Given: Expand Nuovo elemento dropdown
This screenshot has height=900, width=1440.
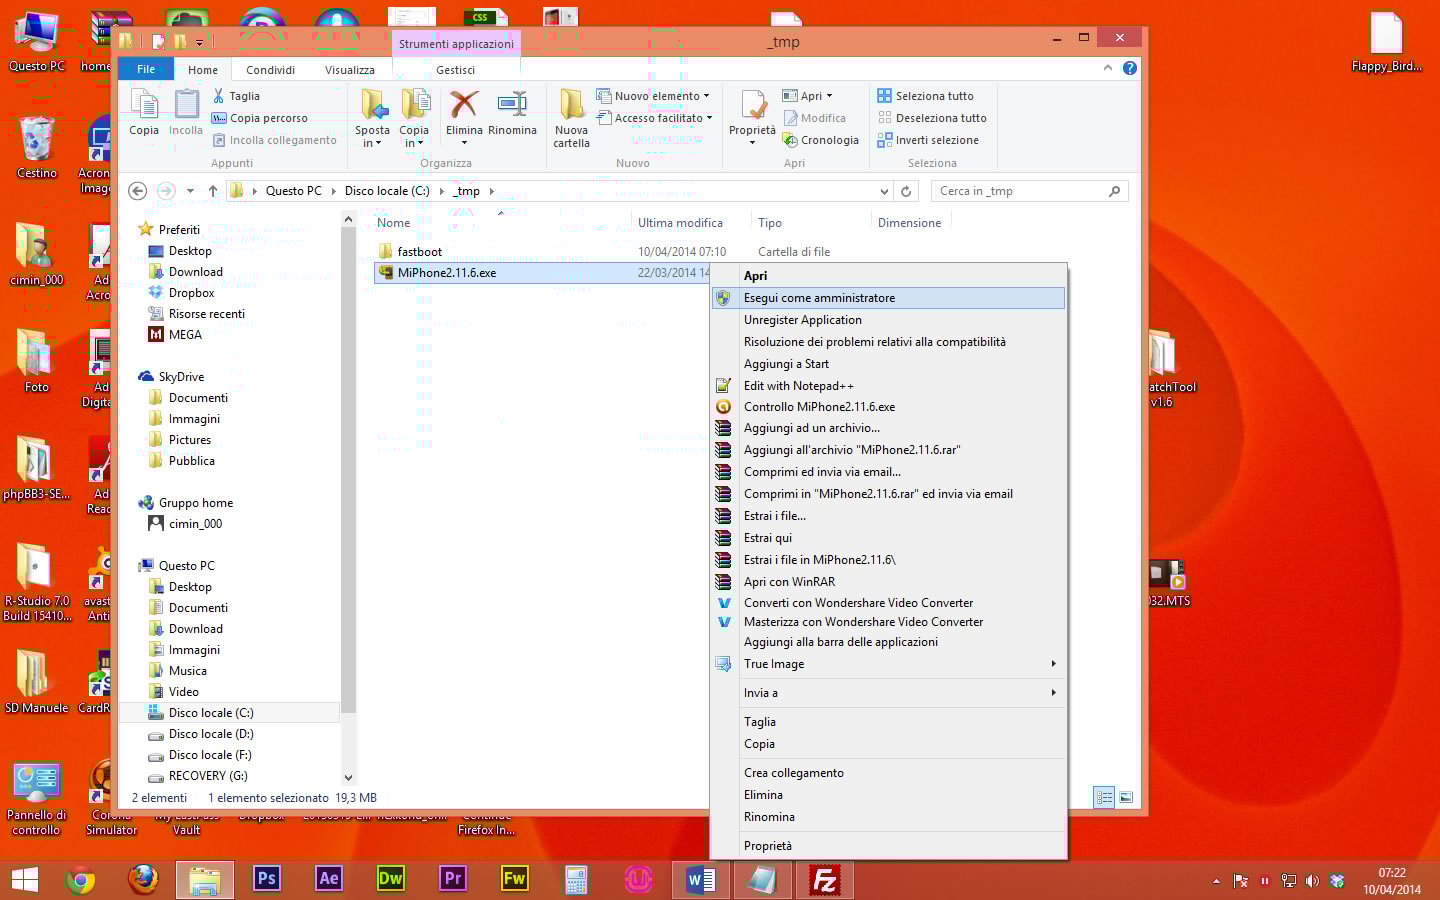Looking at the screenshot, I should pyautogui.click(x=707, y=96).
